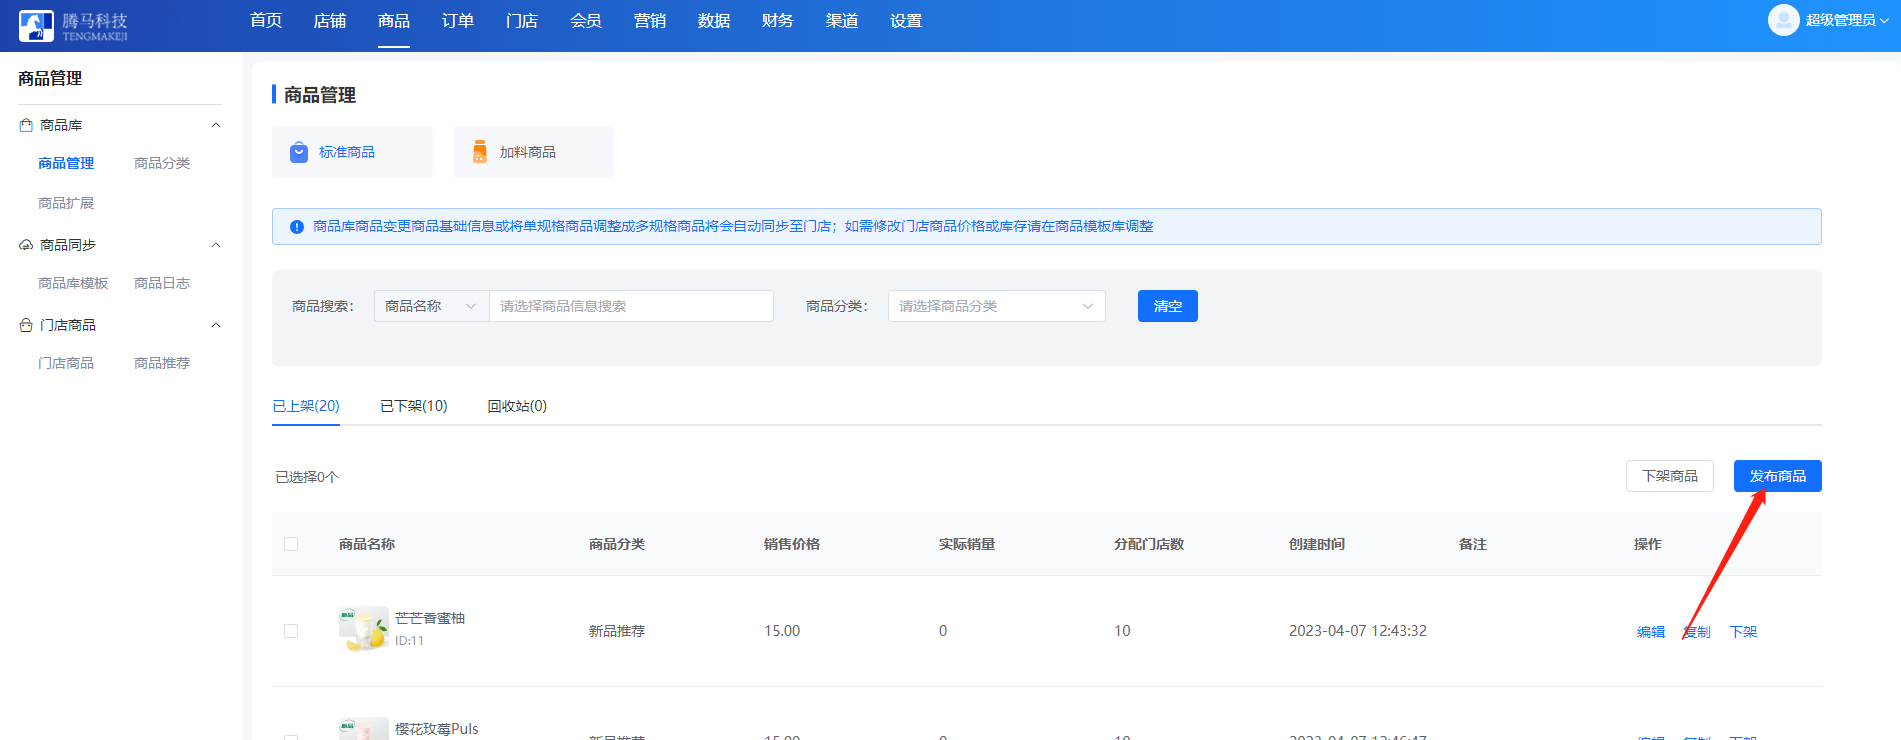The height and width of the screenshot is (740, 1901).
Task: Click the 清空 button
Action: click(x=1168, y=306)
